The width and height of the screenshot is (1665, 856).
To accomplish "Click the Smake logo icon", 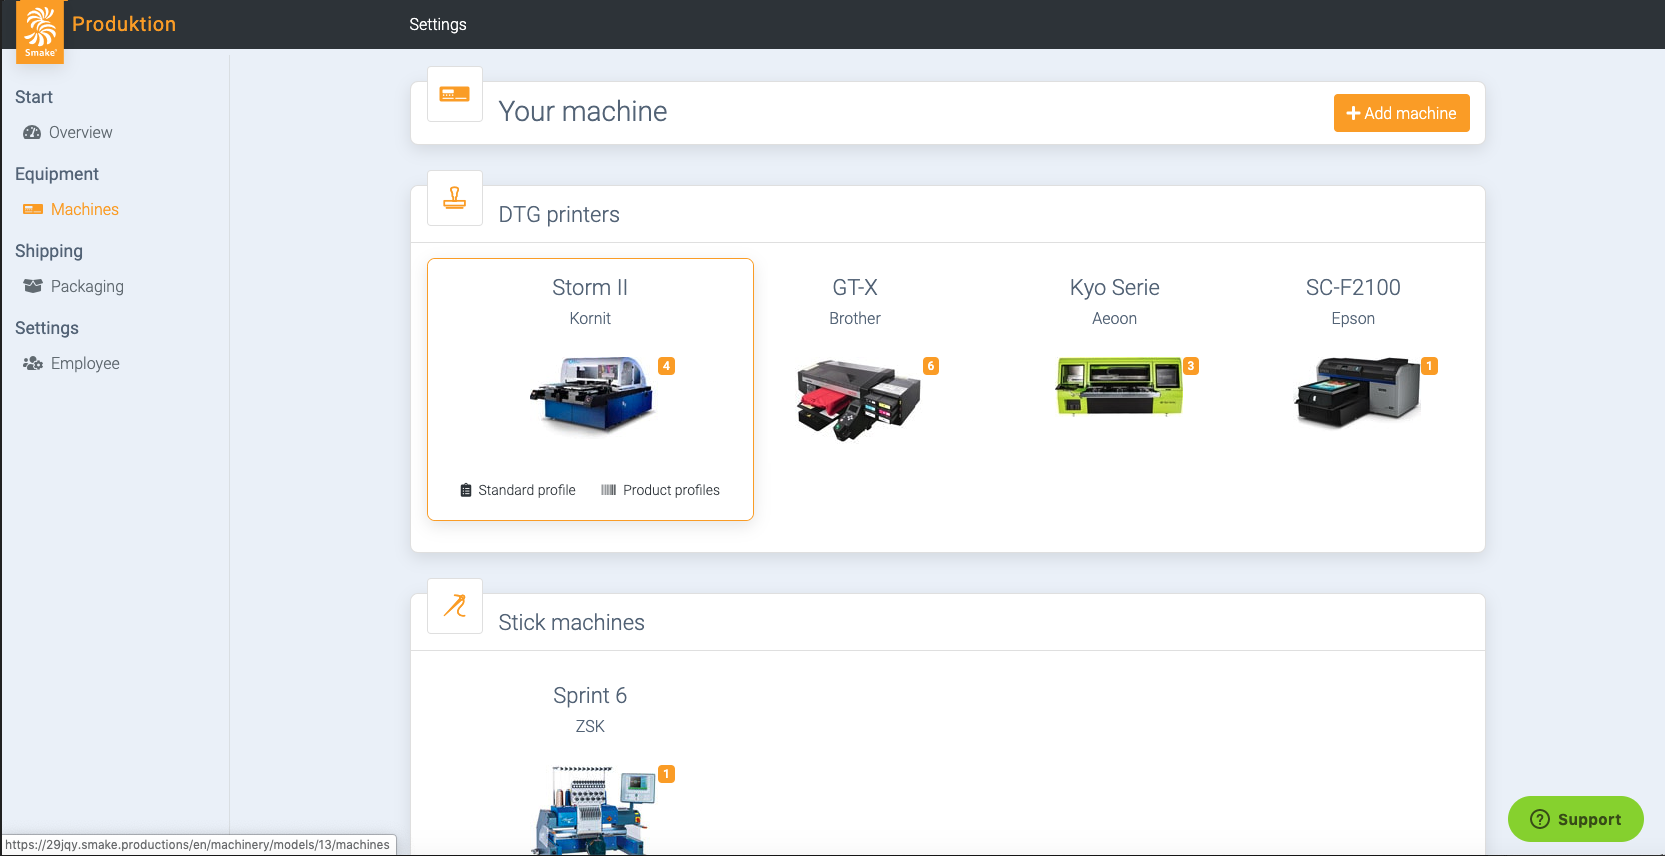I will 40,31.
